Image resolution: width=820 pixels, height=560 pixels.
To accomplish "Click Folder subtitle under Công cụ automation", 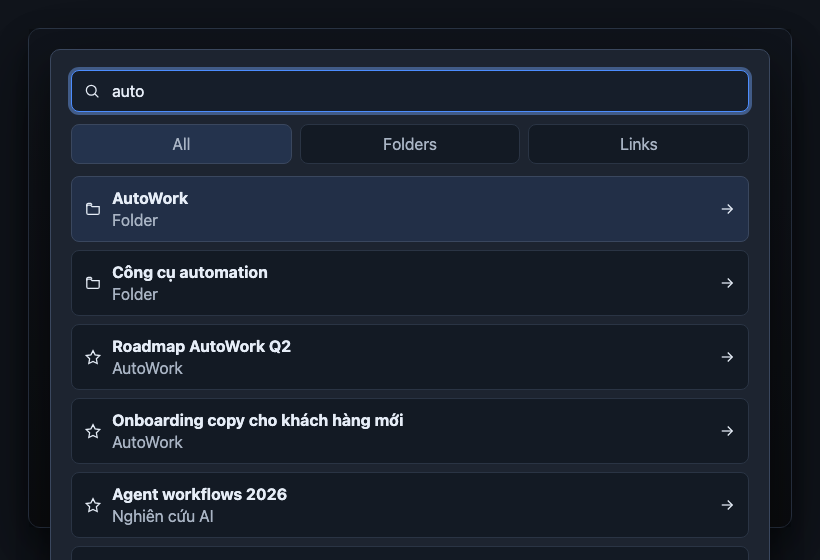I will coord(135,294).
